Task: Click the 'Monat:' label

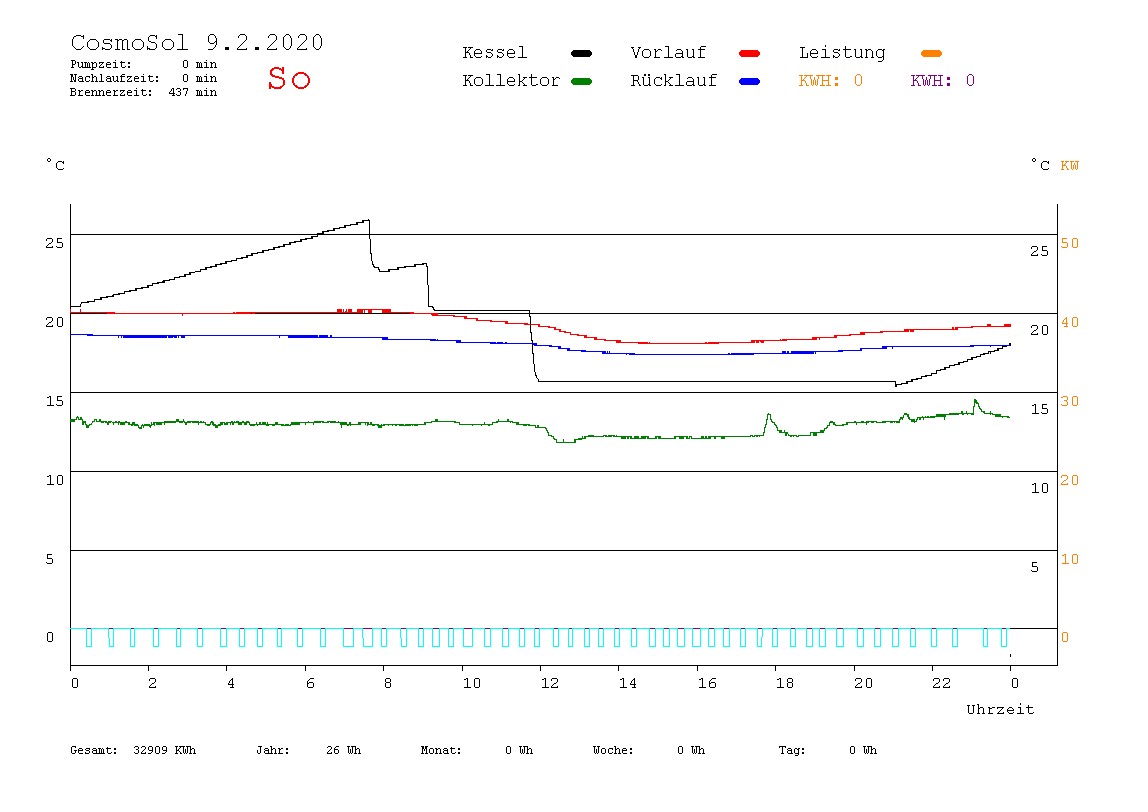Action: click(x=441, y=750)
